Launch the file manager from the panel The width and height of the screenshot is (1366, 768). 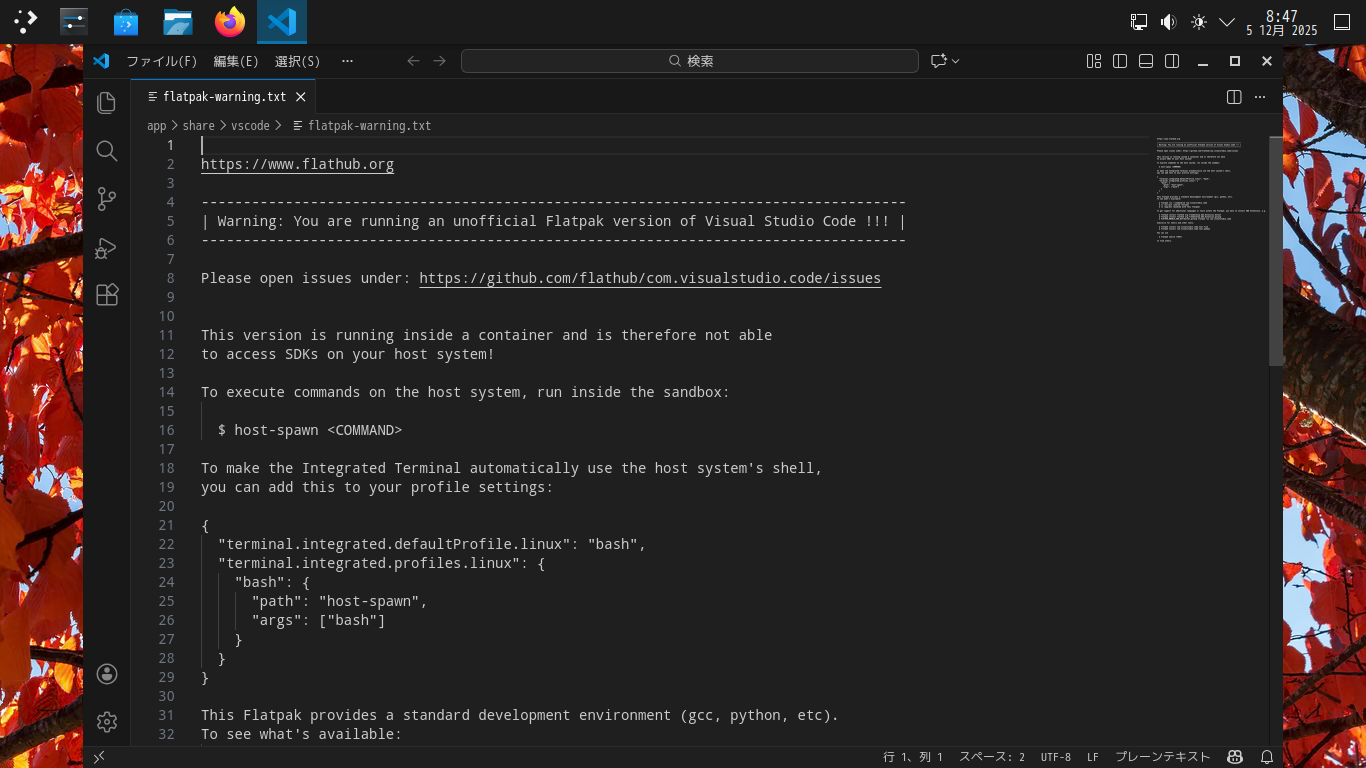pyautogui.click(x=178, y=21)
